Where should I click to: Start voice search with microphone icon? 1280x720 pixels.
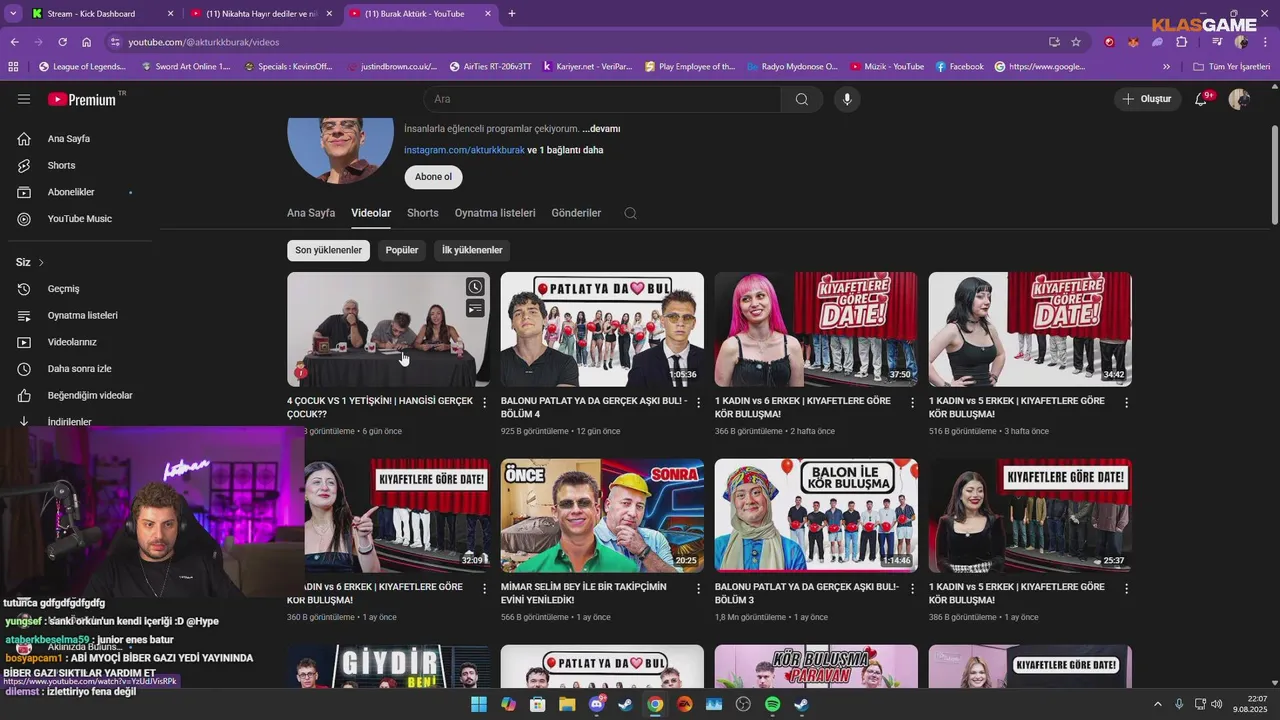pos(847,99)
